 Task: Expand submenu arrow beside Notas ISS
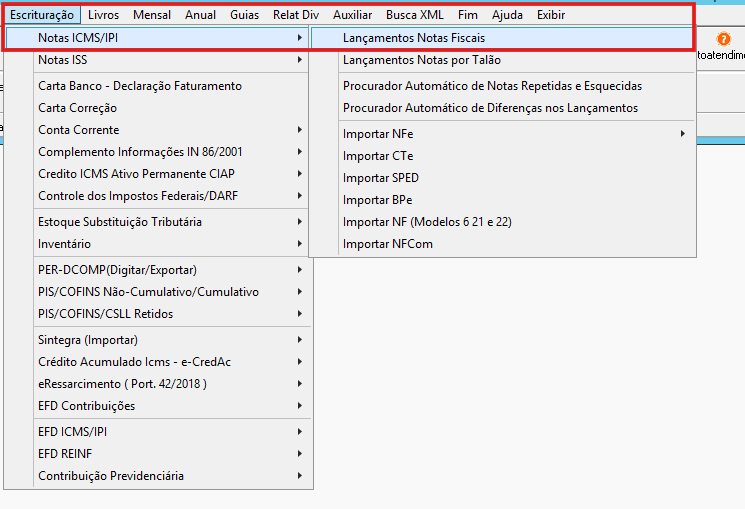300,59
